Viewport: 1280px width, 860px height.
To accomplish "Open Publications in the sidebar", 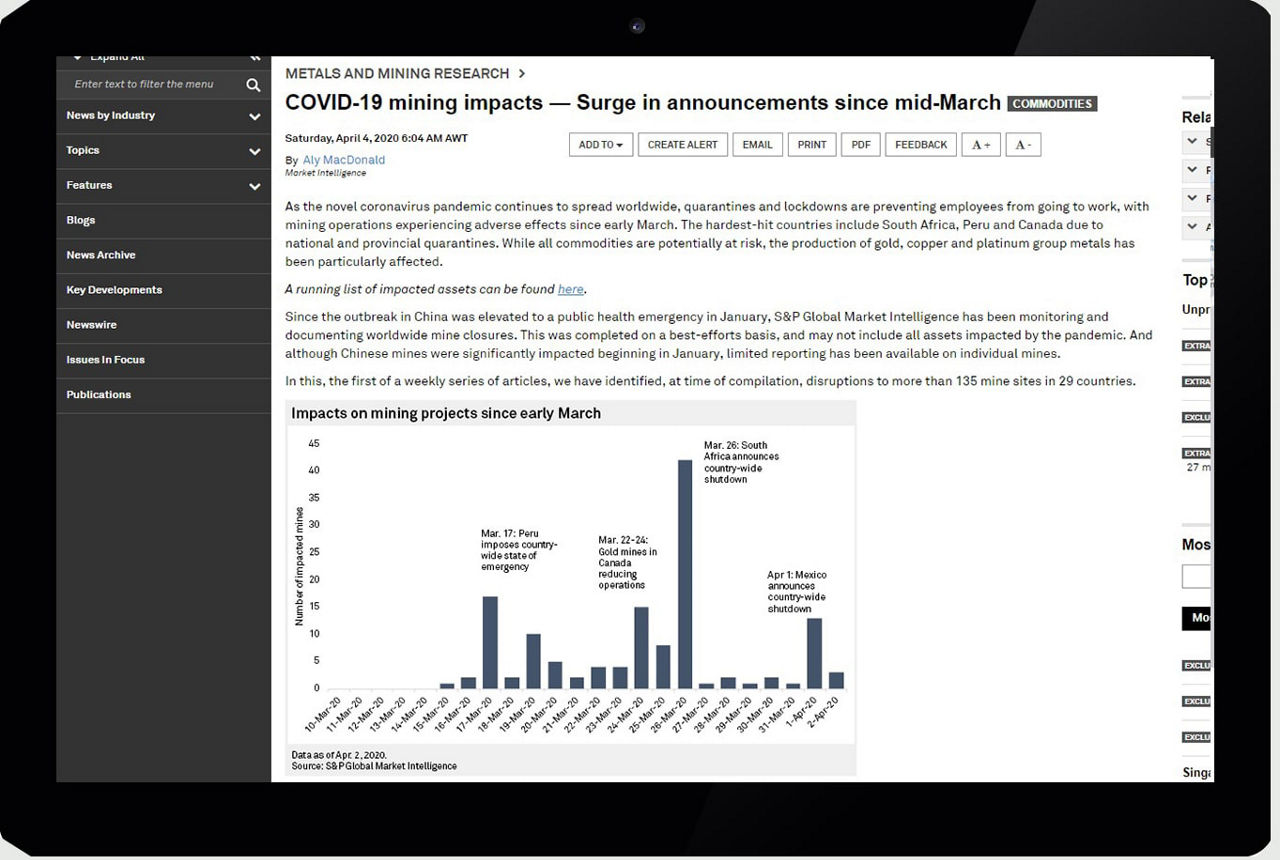I will [x=98, y=395].
